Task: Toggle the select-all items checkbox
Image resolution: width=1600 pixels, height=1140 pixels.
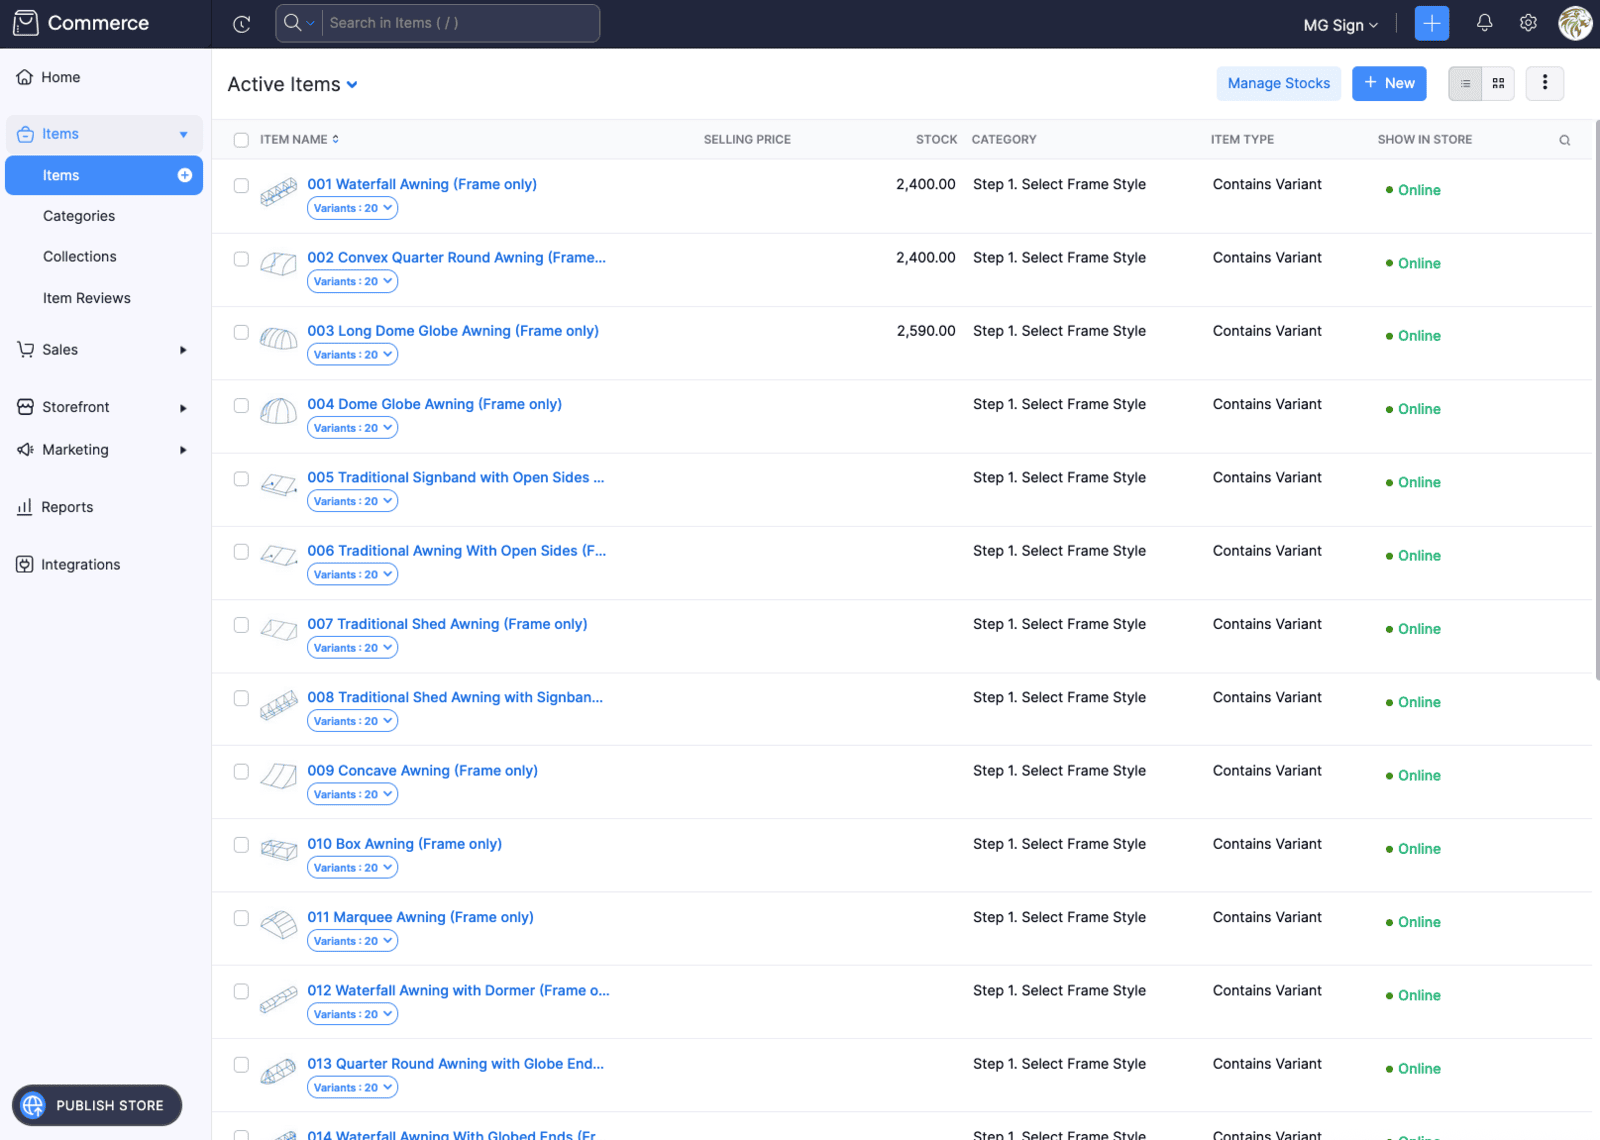Action: pos(241,140)
